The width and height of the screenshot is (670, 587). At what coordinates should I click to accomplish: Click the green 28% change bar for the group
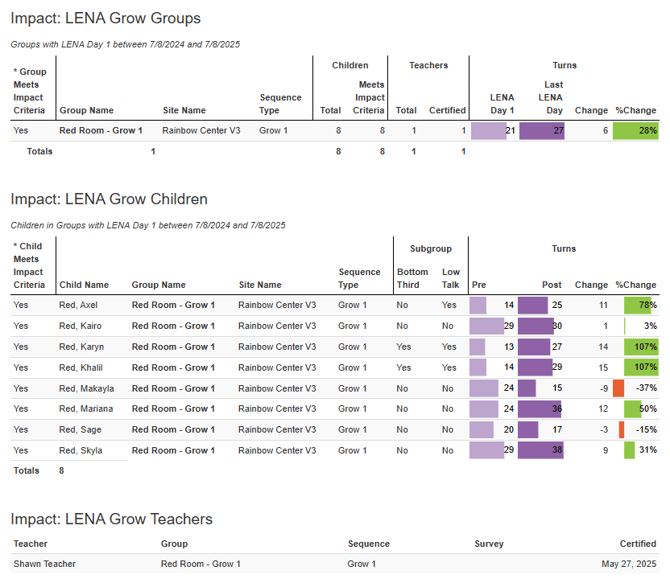coord(635,130)
